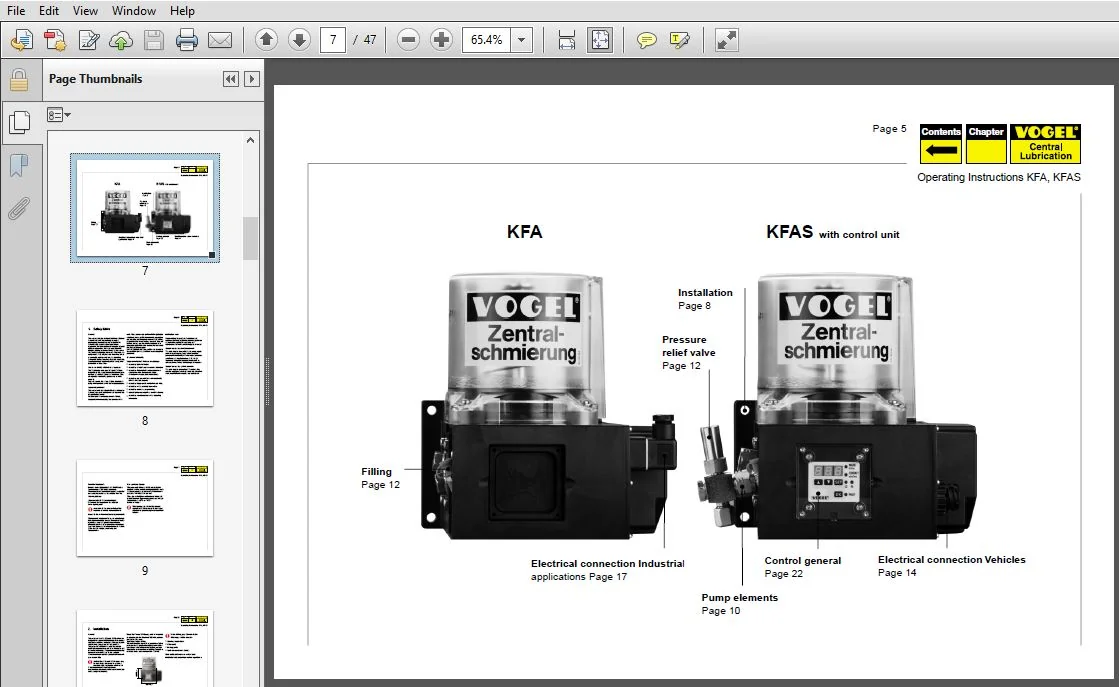Open the Edit menu
Viewport: 1119px width, 687px height.
click(x=49, y=11)
